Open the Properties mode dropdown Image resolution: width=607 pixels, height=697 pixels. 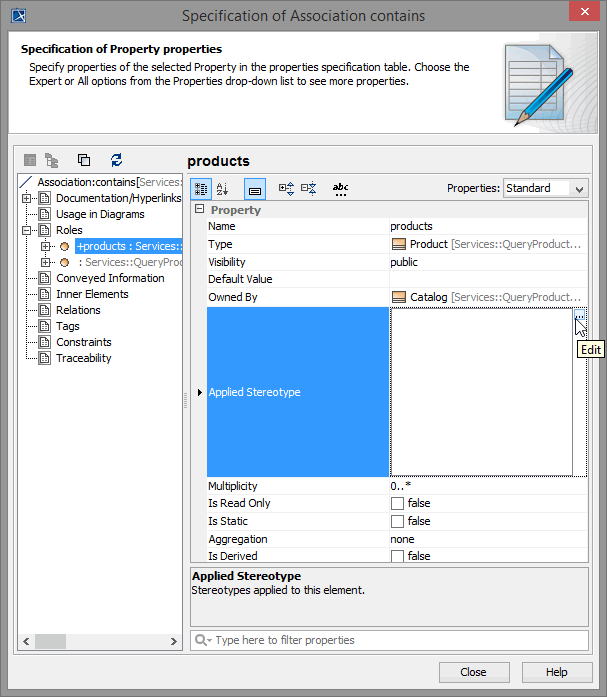click(544, 188)
